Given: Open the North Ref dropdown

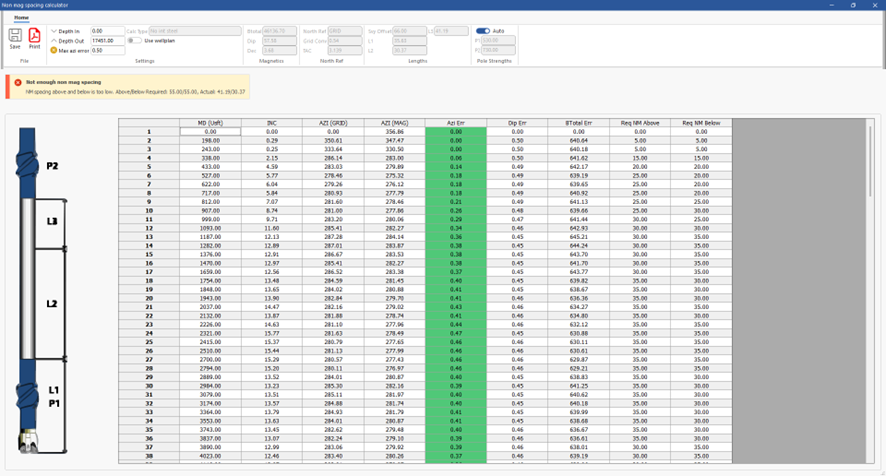Looking at the screenshot, I should pos(343,31).
